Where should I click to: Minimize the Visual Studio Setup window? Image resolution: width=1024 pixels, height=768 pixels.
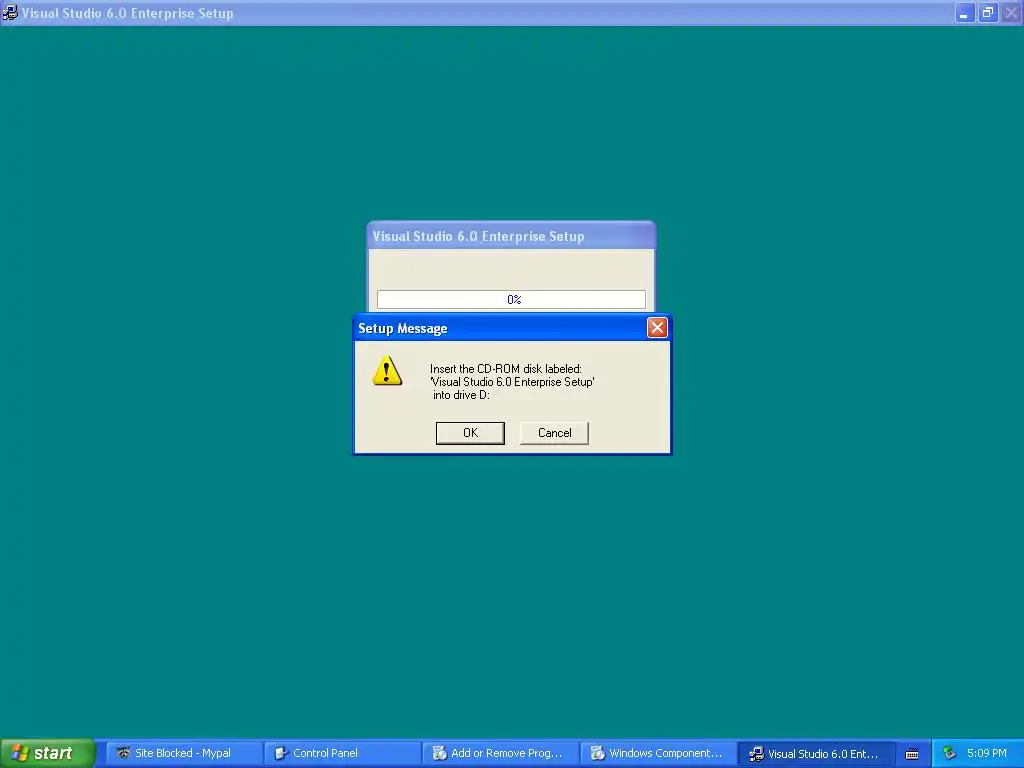click(965, 13)
